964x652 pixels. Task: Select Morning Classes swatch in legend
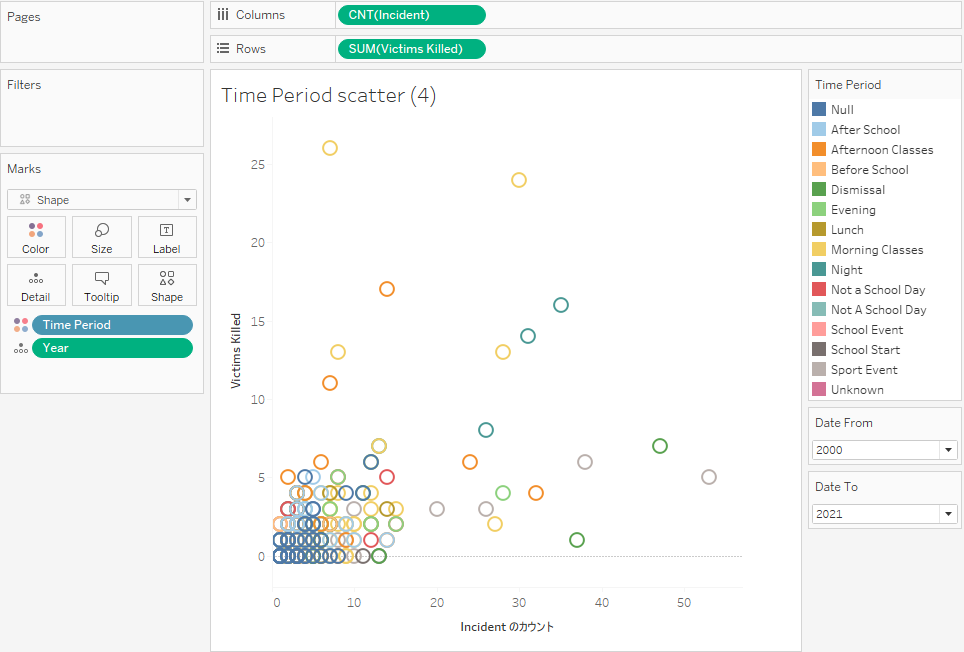pos(819,249)
